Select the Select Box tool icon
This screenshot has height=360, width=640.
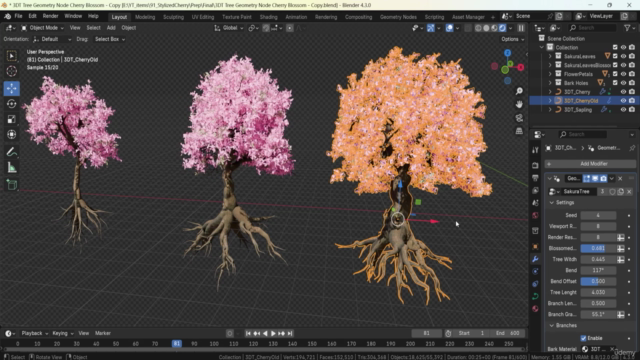tap(11, 56)
